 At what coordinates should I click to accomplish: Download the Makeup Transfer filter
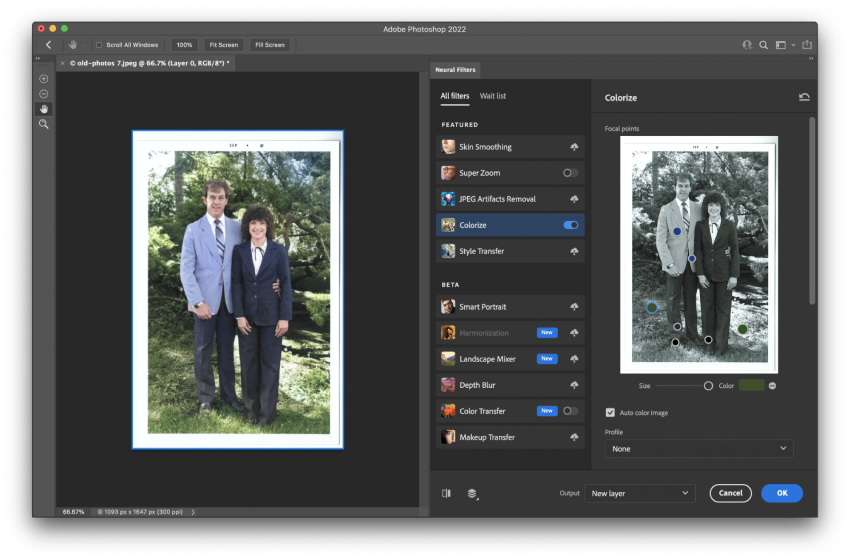click(574, 437)
